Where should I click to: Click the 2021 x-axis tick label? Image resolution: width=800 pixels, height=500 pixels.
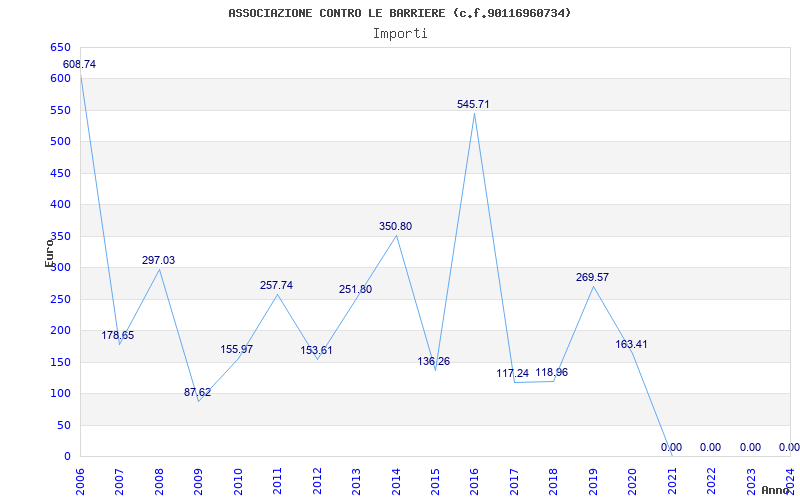[x=672, y=482]
